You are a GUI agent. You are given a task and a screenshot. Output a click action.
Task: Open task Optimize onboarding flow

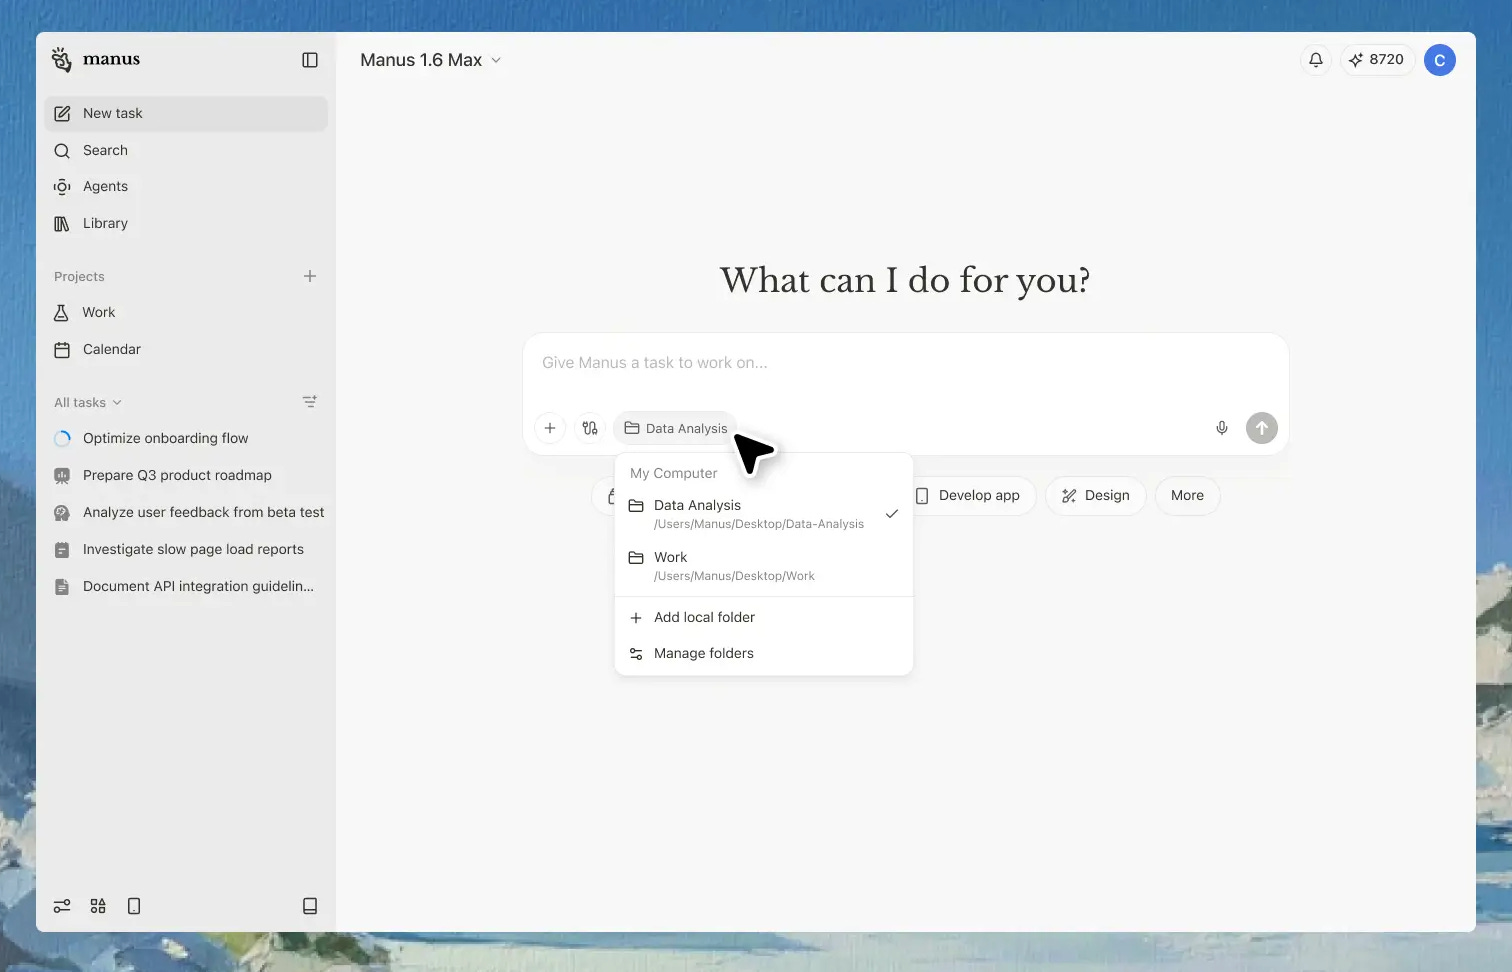pyautogui.click(x=186, y=438)
